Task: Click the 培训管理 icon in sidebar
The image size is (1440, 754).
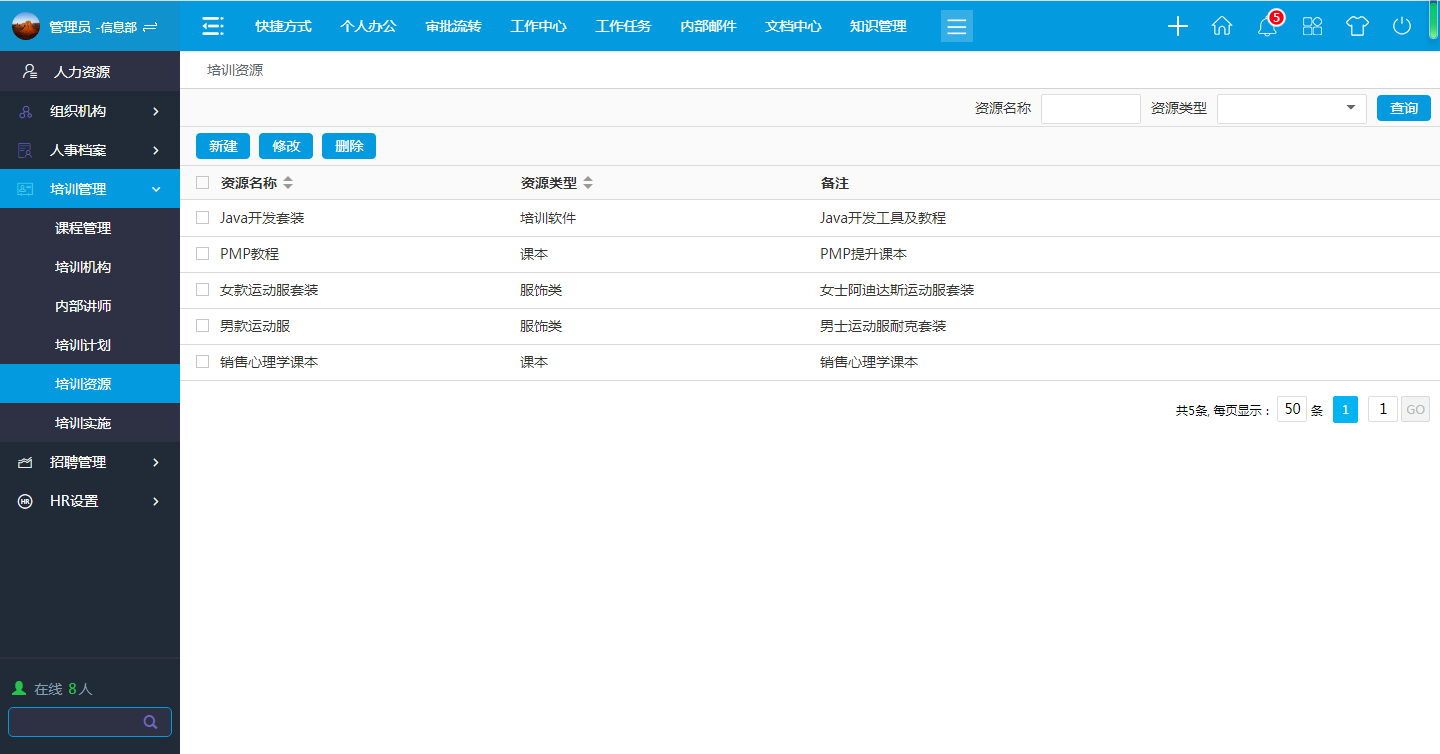Action: (x=26, y=189)
